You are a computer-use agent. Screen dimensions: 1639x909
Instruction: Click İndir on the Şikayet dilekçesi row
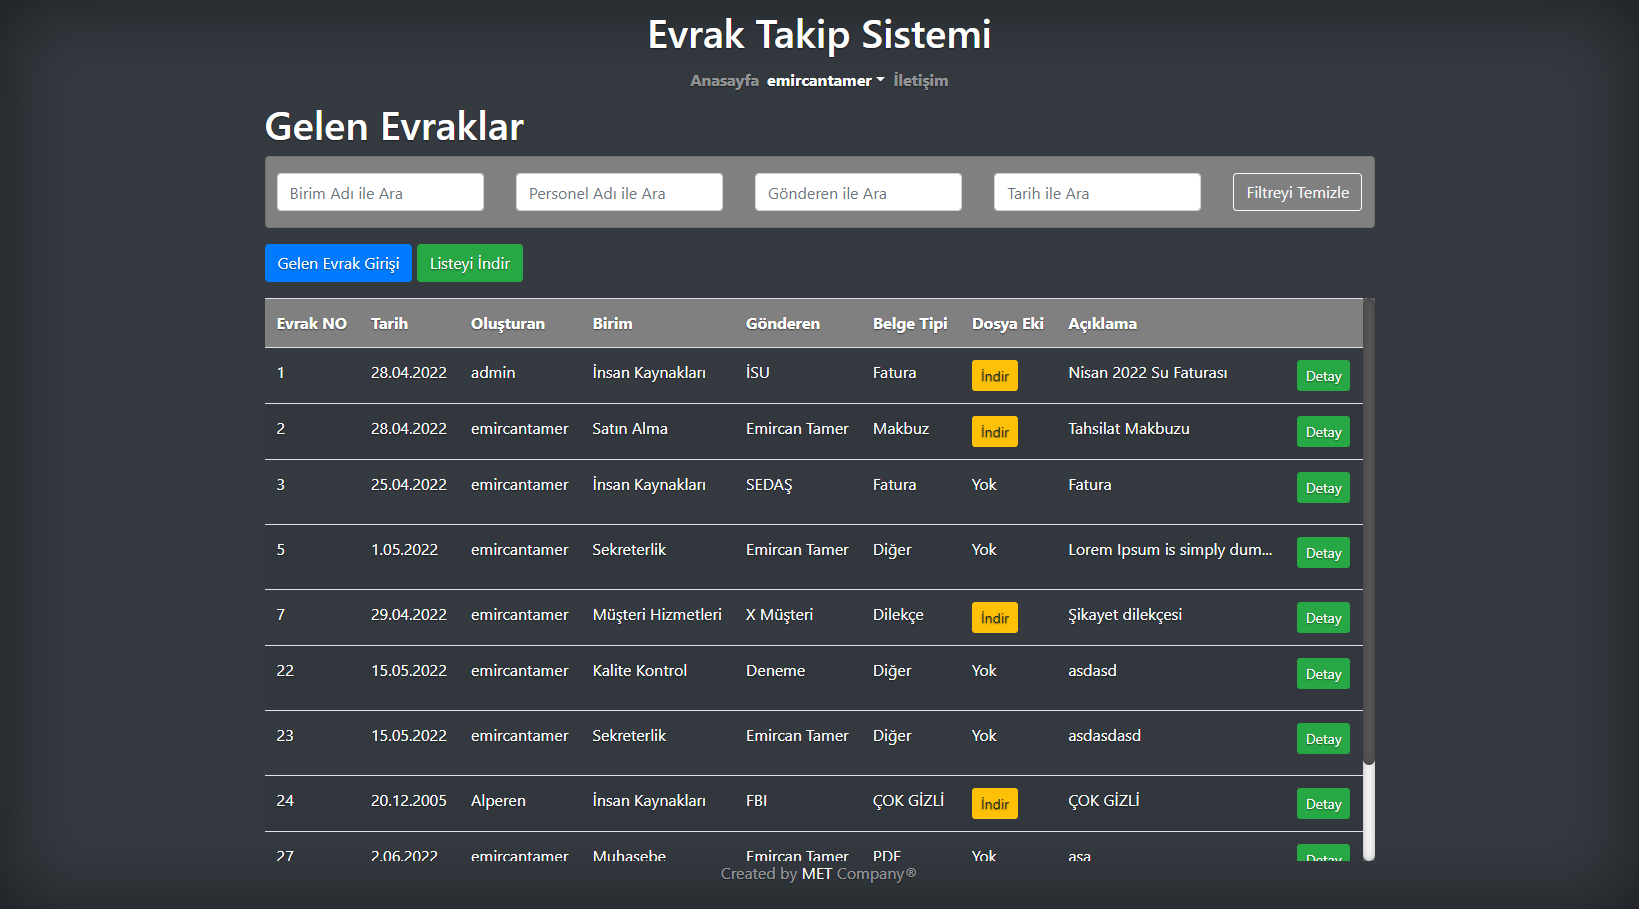[x=994, y=617]
